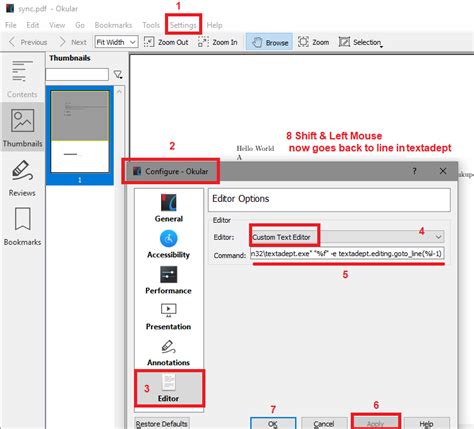Open the Bookmarks menu

click(113, 25)
